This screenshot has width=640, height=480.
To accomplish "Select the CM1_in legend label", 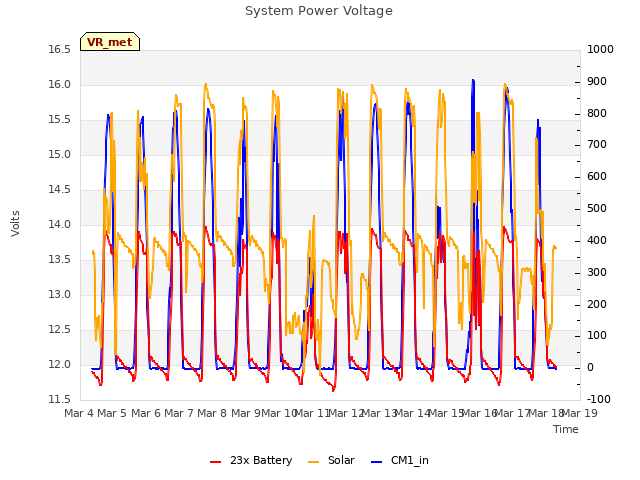I will (410, 460).
